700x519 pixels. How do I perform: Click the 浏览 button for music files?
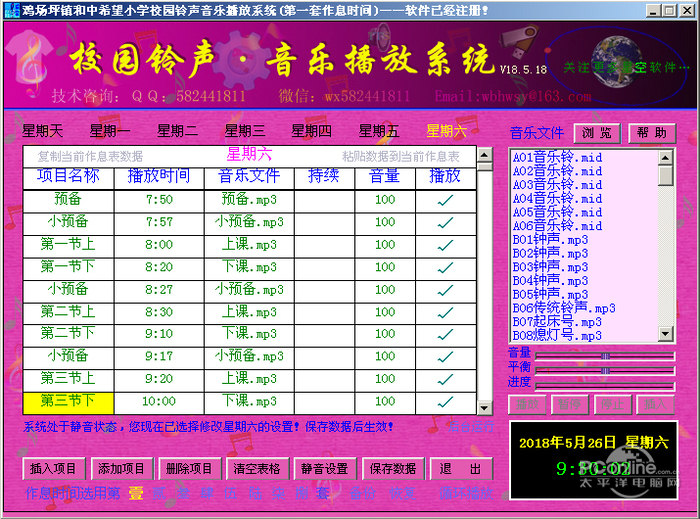597,133
